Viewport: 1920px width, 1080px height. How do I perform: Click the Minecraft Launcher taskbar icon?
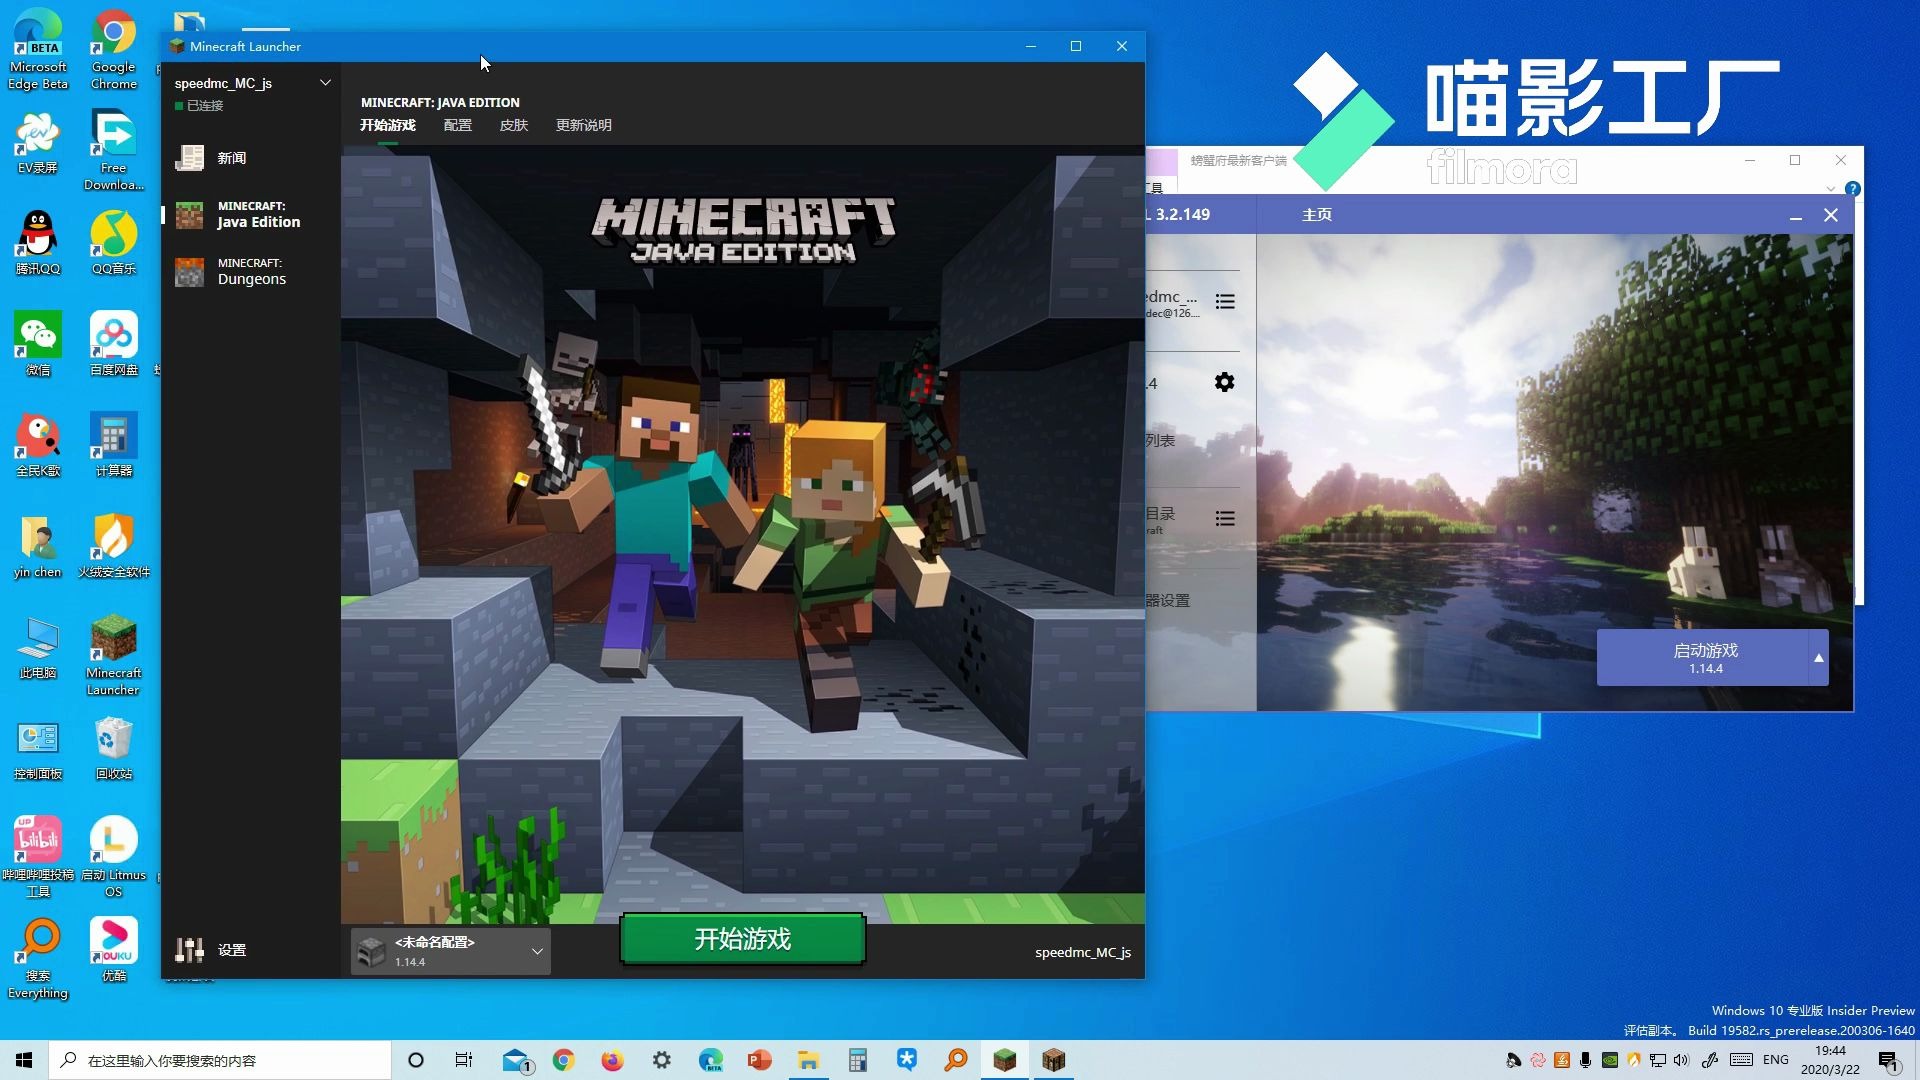pos(1004,1059)
